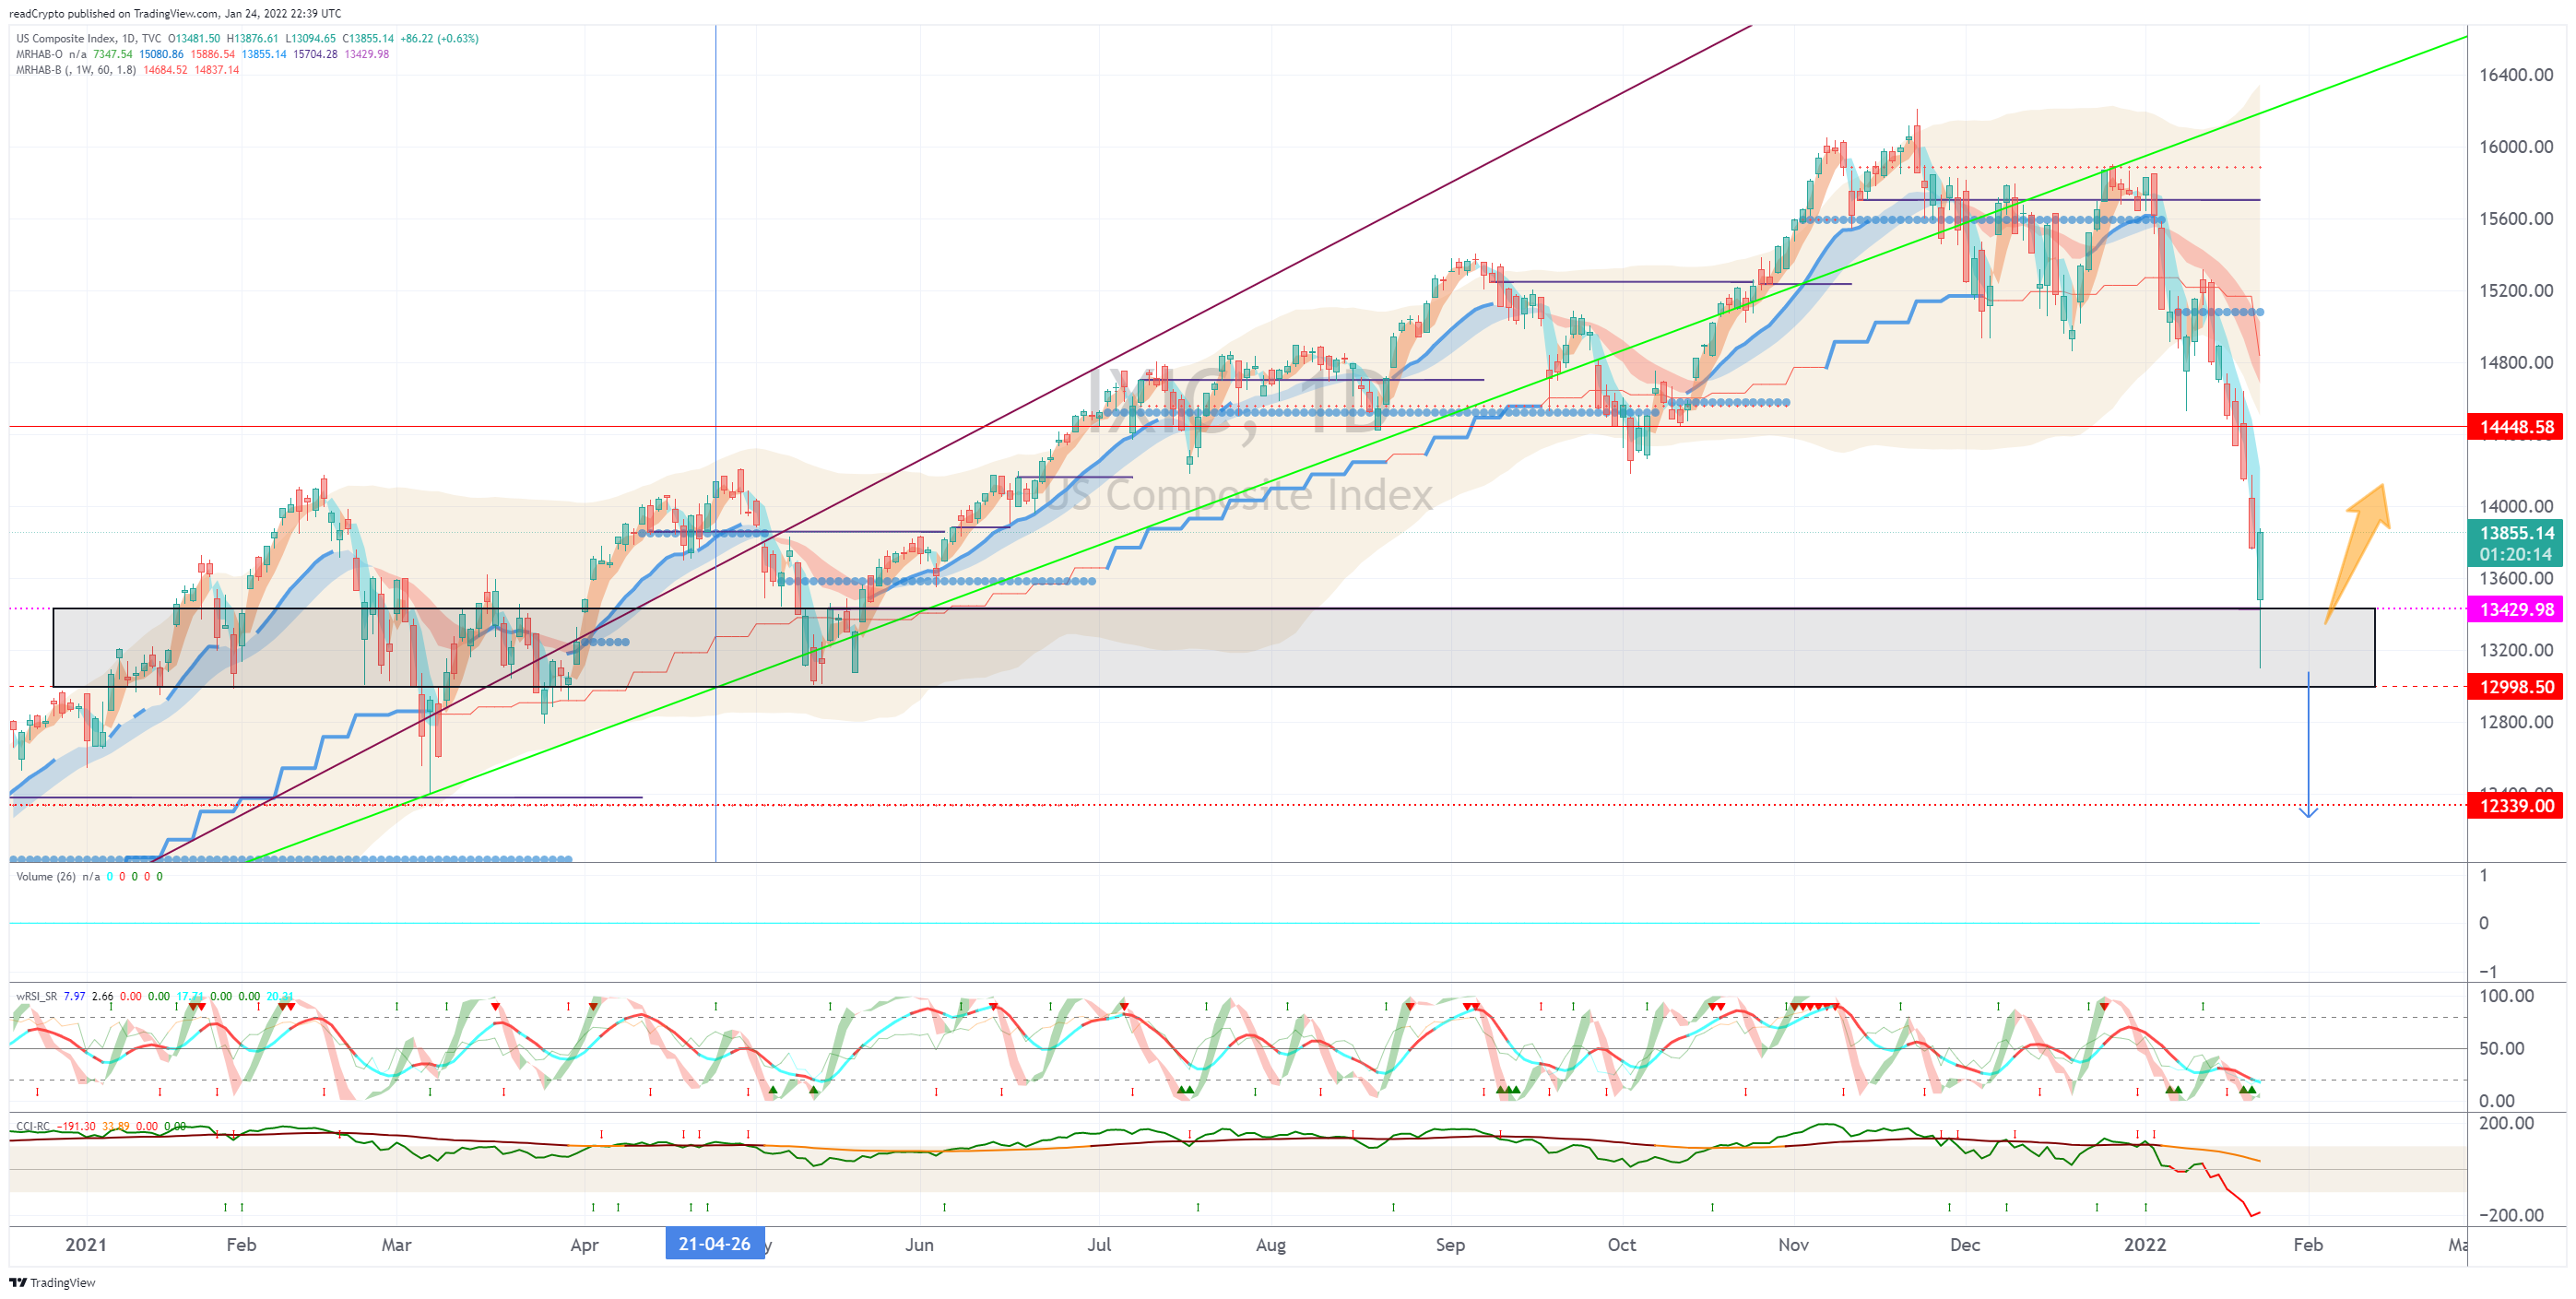The height and width of the screenshot is (1299, 2576).
Task: Click the Aug label on time axis
Action: pyautogui.click(x=1270, y=1245)
